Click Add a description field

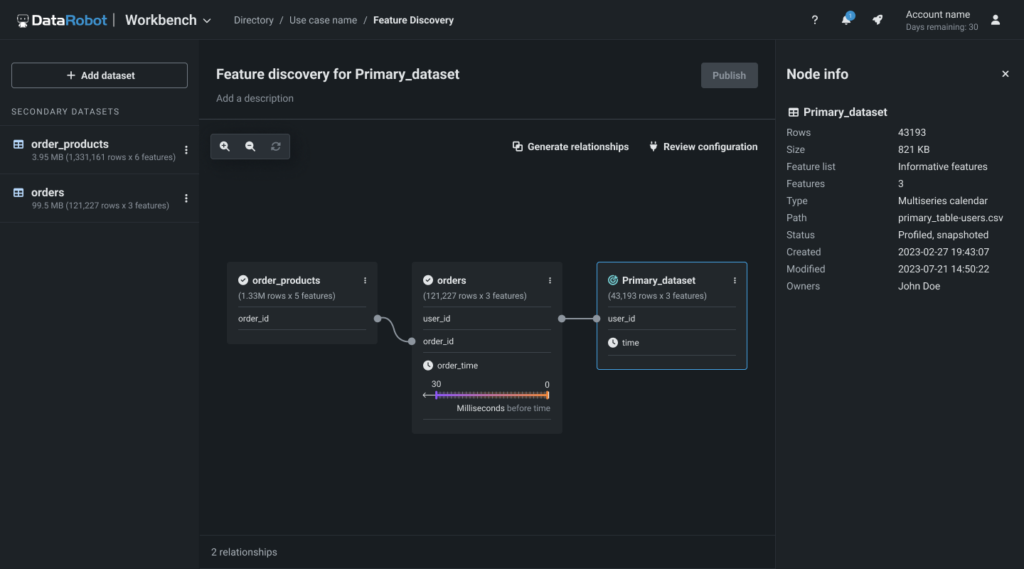point(255,98)
